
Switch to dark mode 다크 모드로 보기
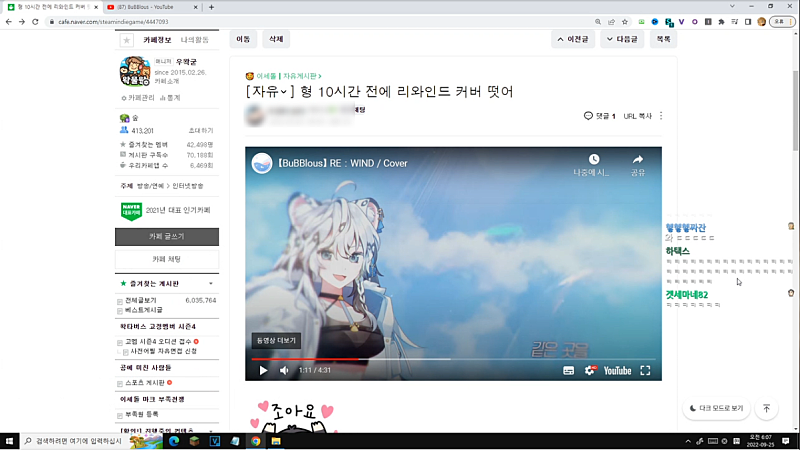coord(716,408)
